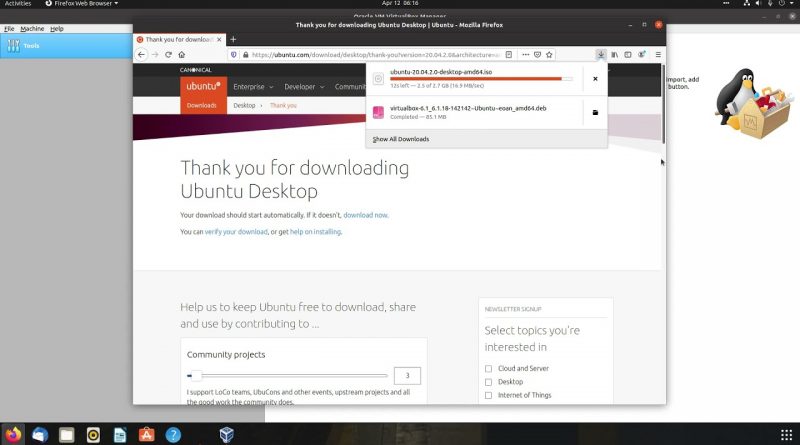Open a new tab with plus button
Image resolution: width=800 pixels, height=445 pixels.
(233, 39)
